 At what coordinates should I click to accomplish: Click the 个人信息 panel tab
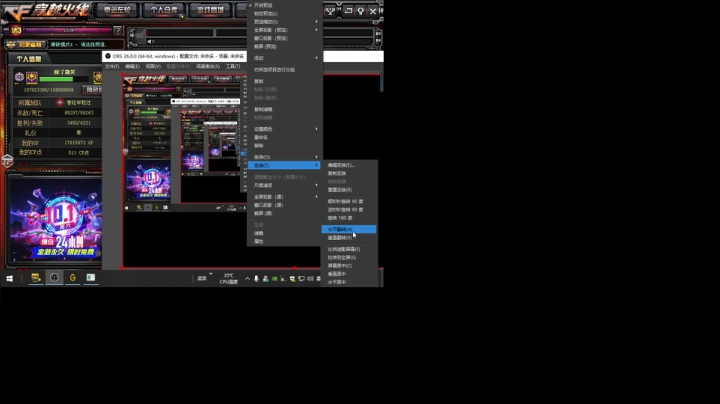(x=29, y=59)
